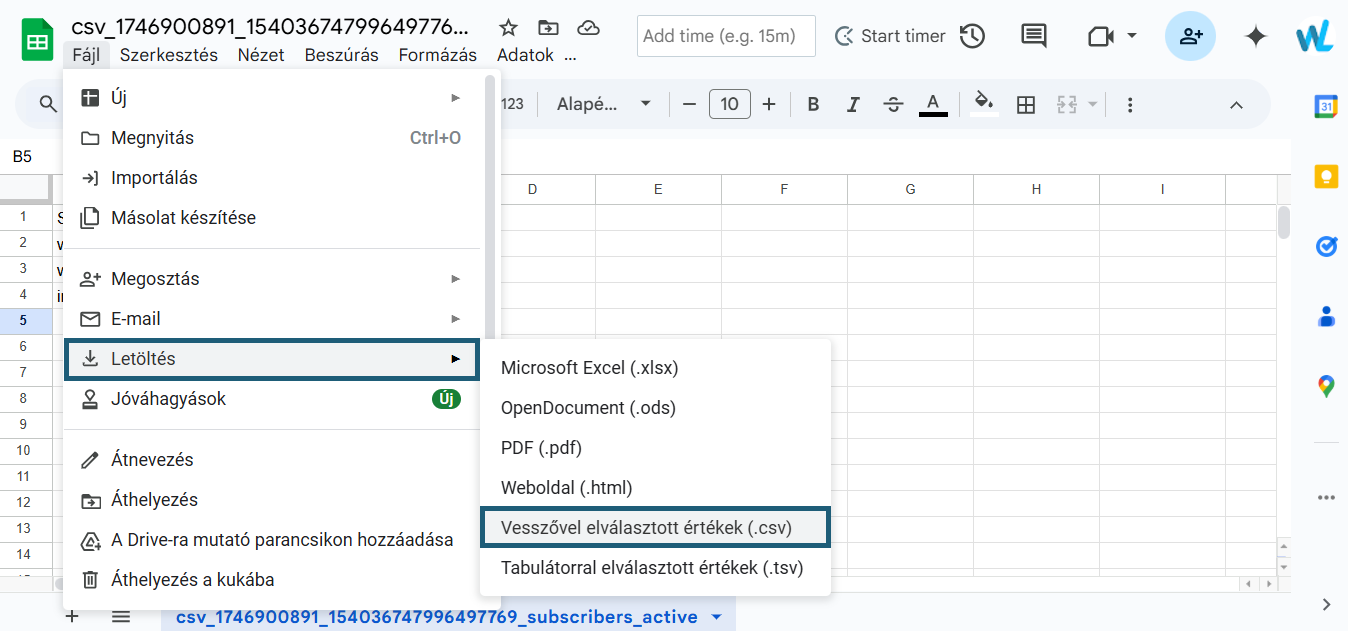Image resolution: width=1348 pixels, height=631 pixels.
Task: Select Microsoft Excel (.xlsx) download option
Action: (x=589, y=368)
